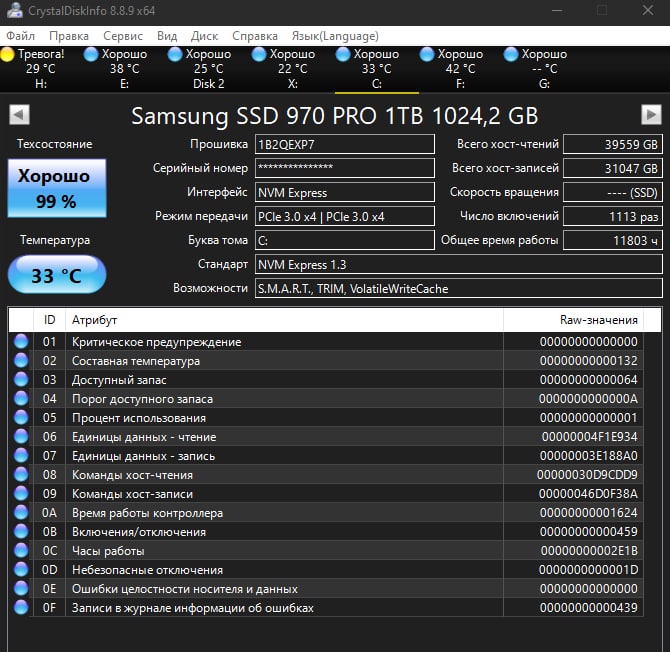
Task: Select raw value 00000003E188A0
Action: pos(589,456)
